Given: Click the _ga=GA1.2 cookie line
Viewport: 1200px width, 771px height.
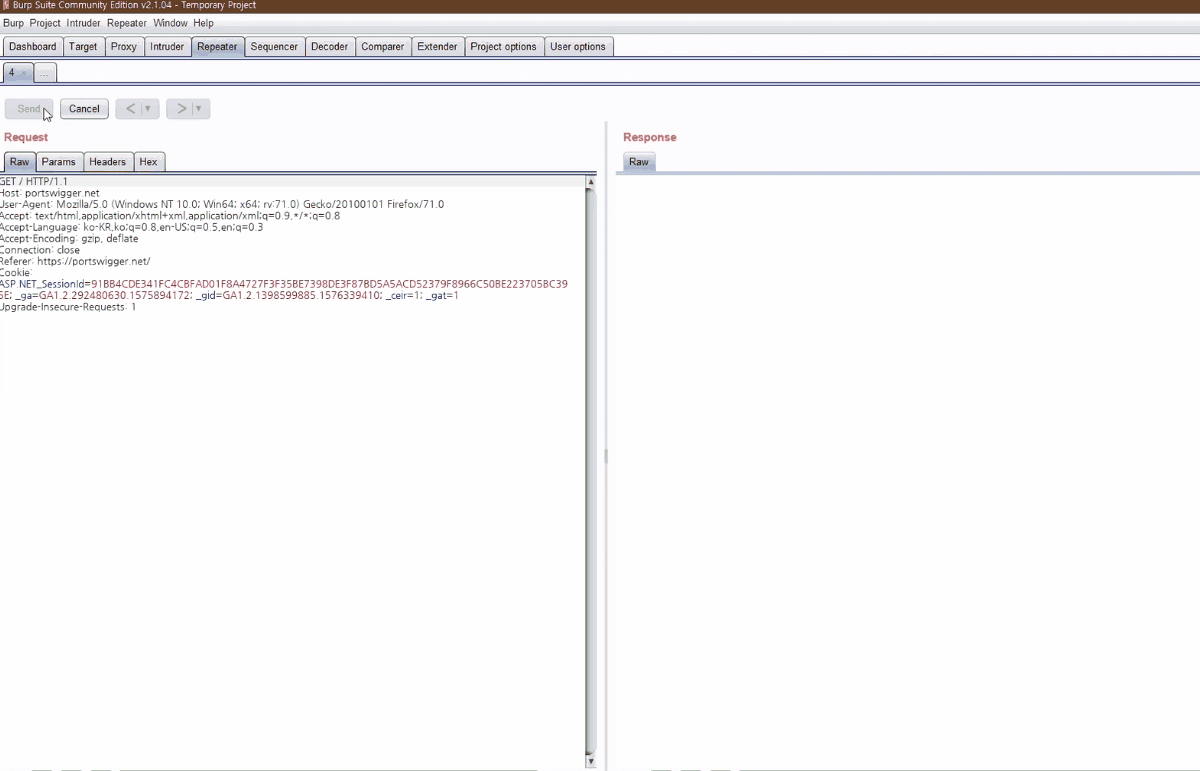Looking at the screenshot, I should pyautogui.click(x=230, y=296).
